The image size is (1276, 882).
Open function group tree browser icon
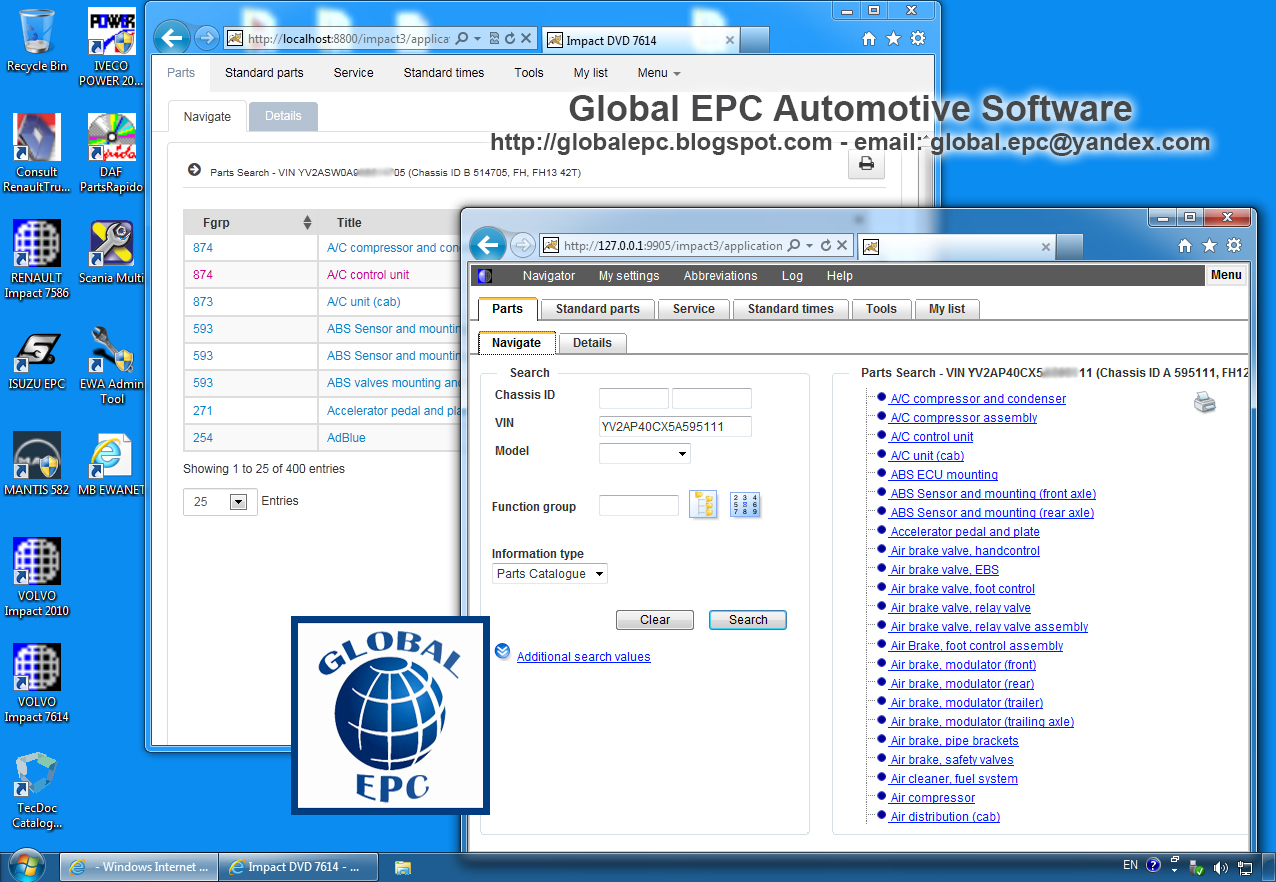pyautogui.click(x=703, y=505)
